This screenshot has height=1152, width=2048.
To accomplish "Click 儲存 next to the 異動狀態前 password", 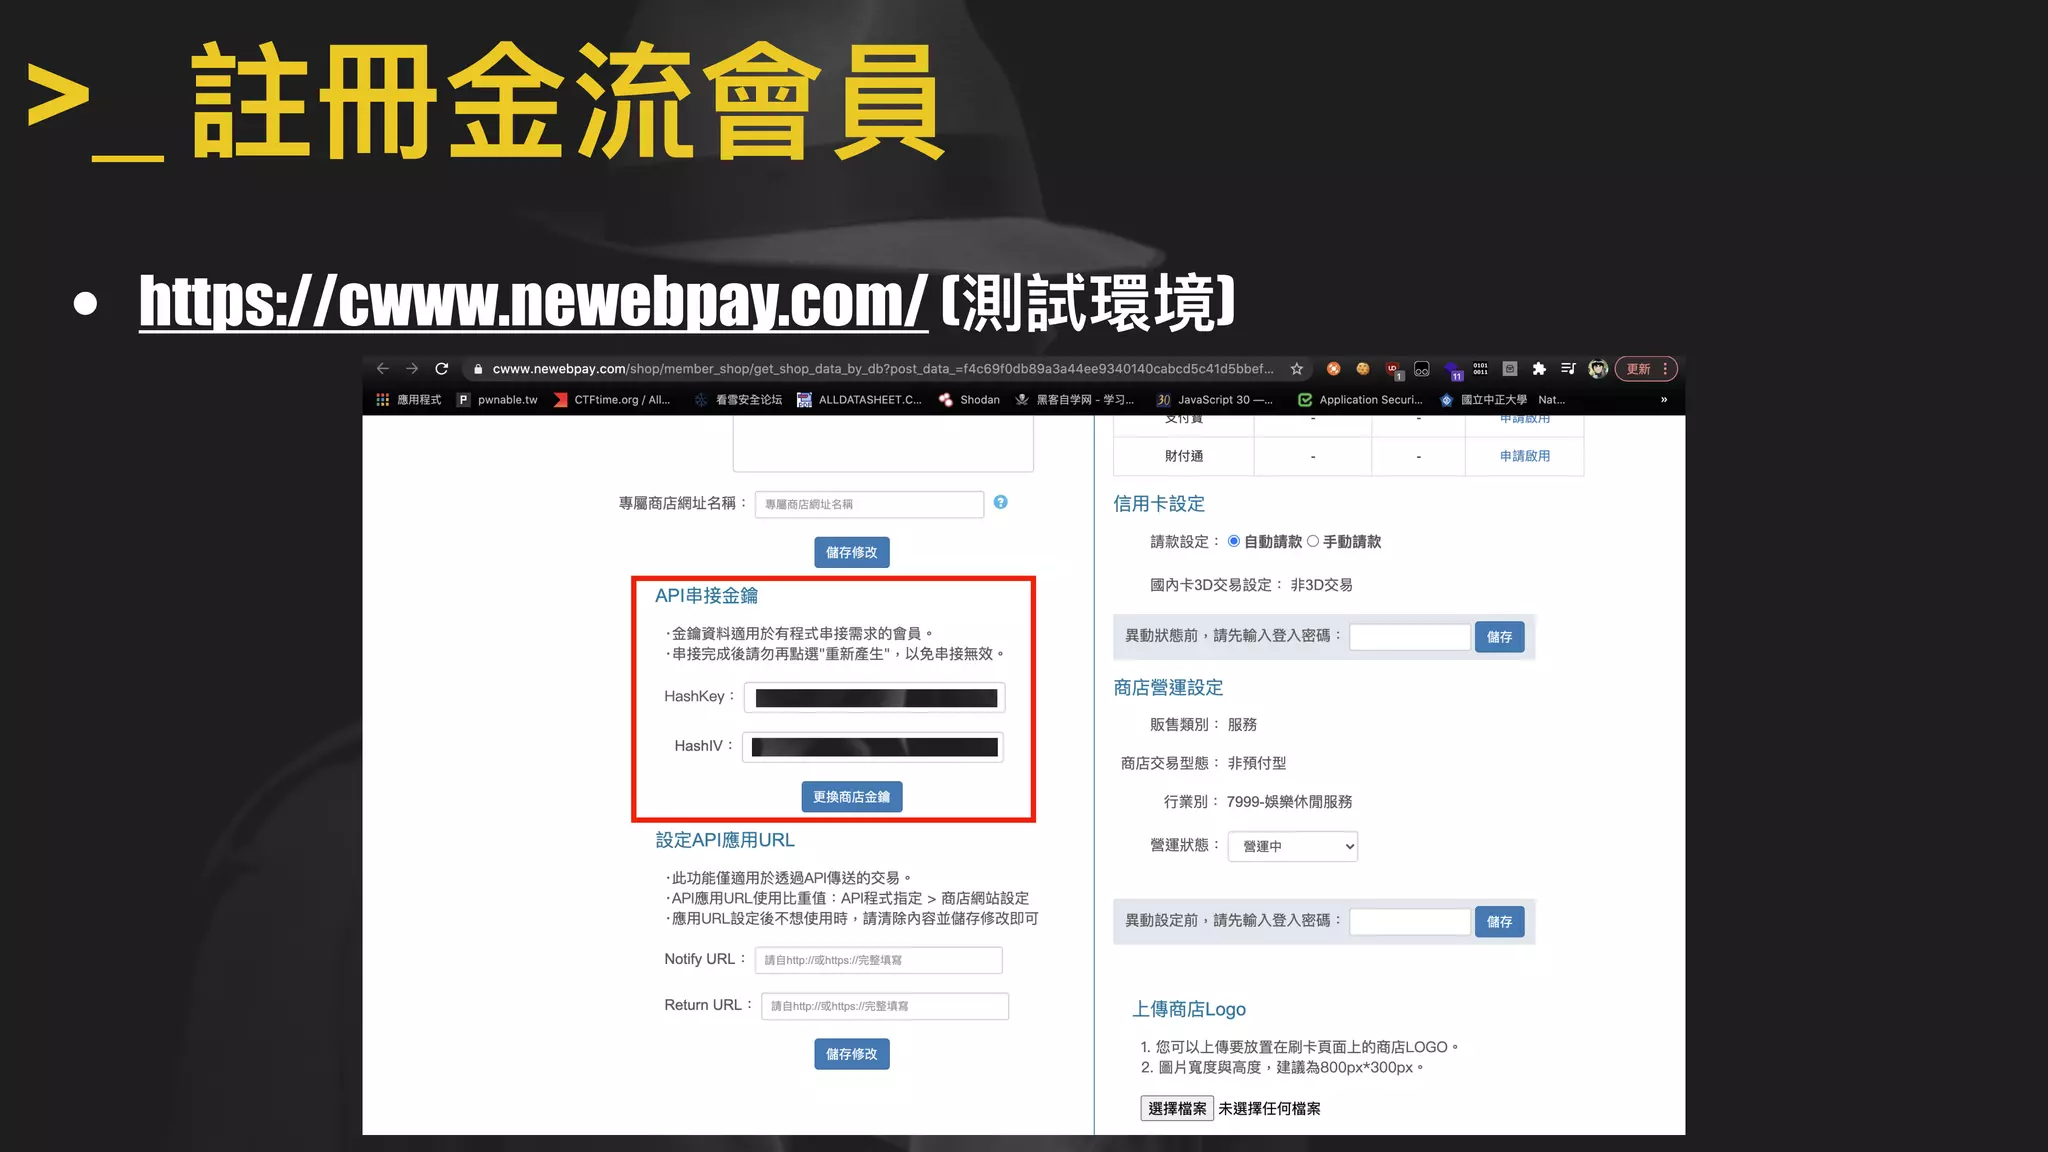I will click(1500, 637).
